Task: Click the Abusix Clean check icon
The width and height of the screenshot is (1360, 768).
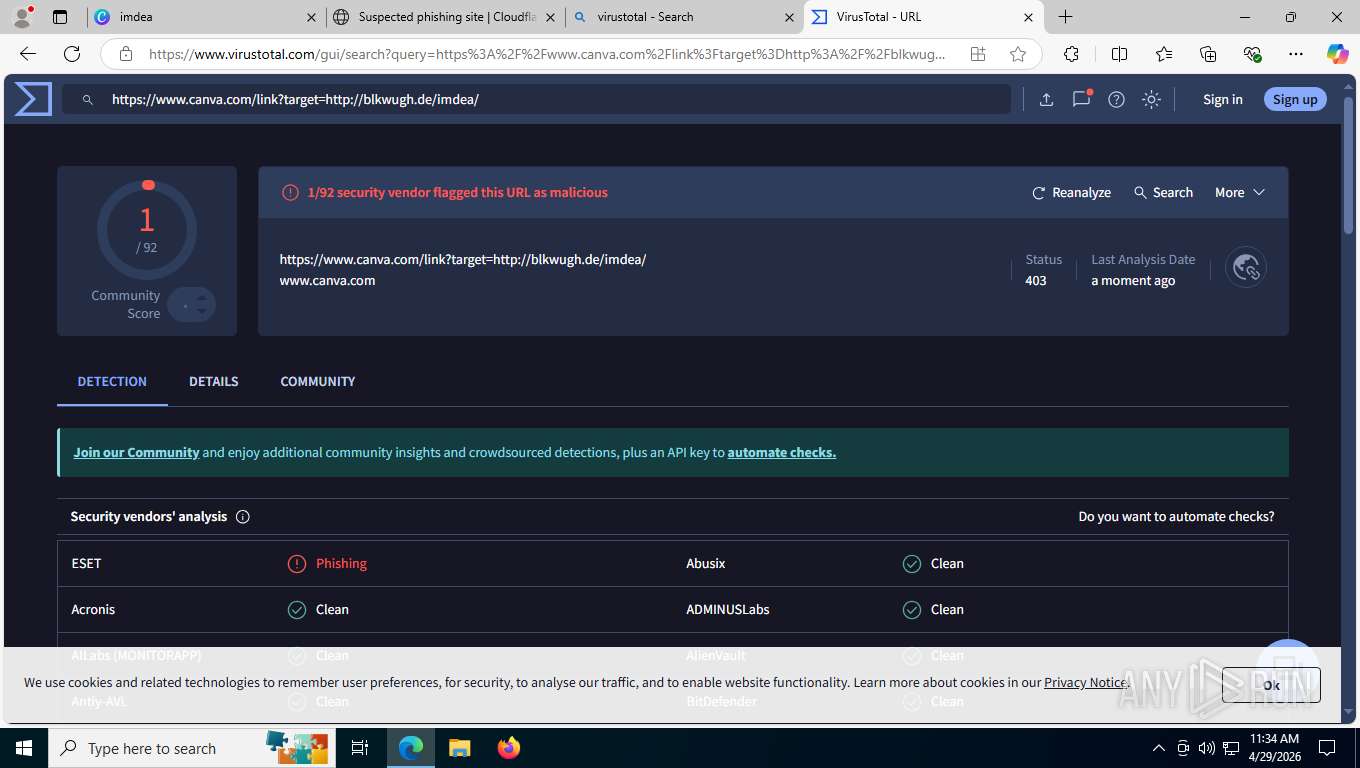Action: tap(911, 564)
